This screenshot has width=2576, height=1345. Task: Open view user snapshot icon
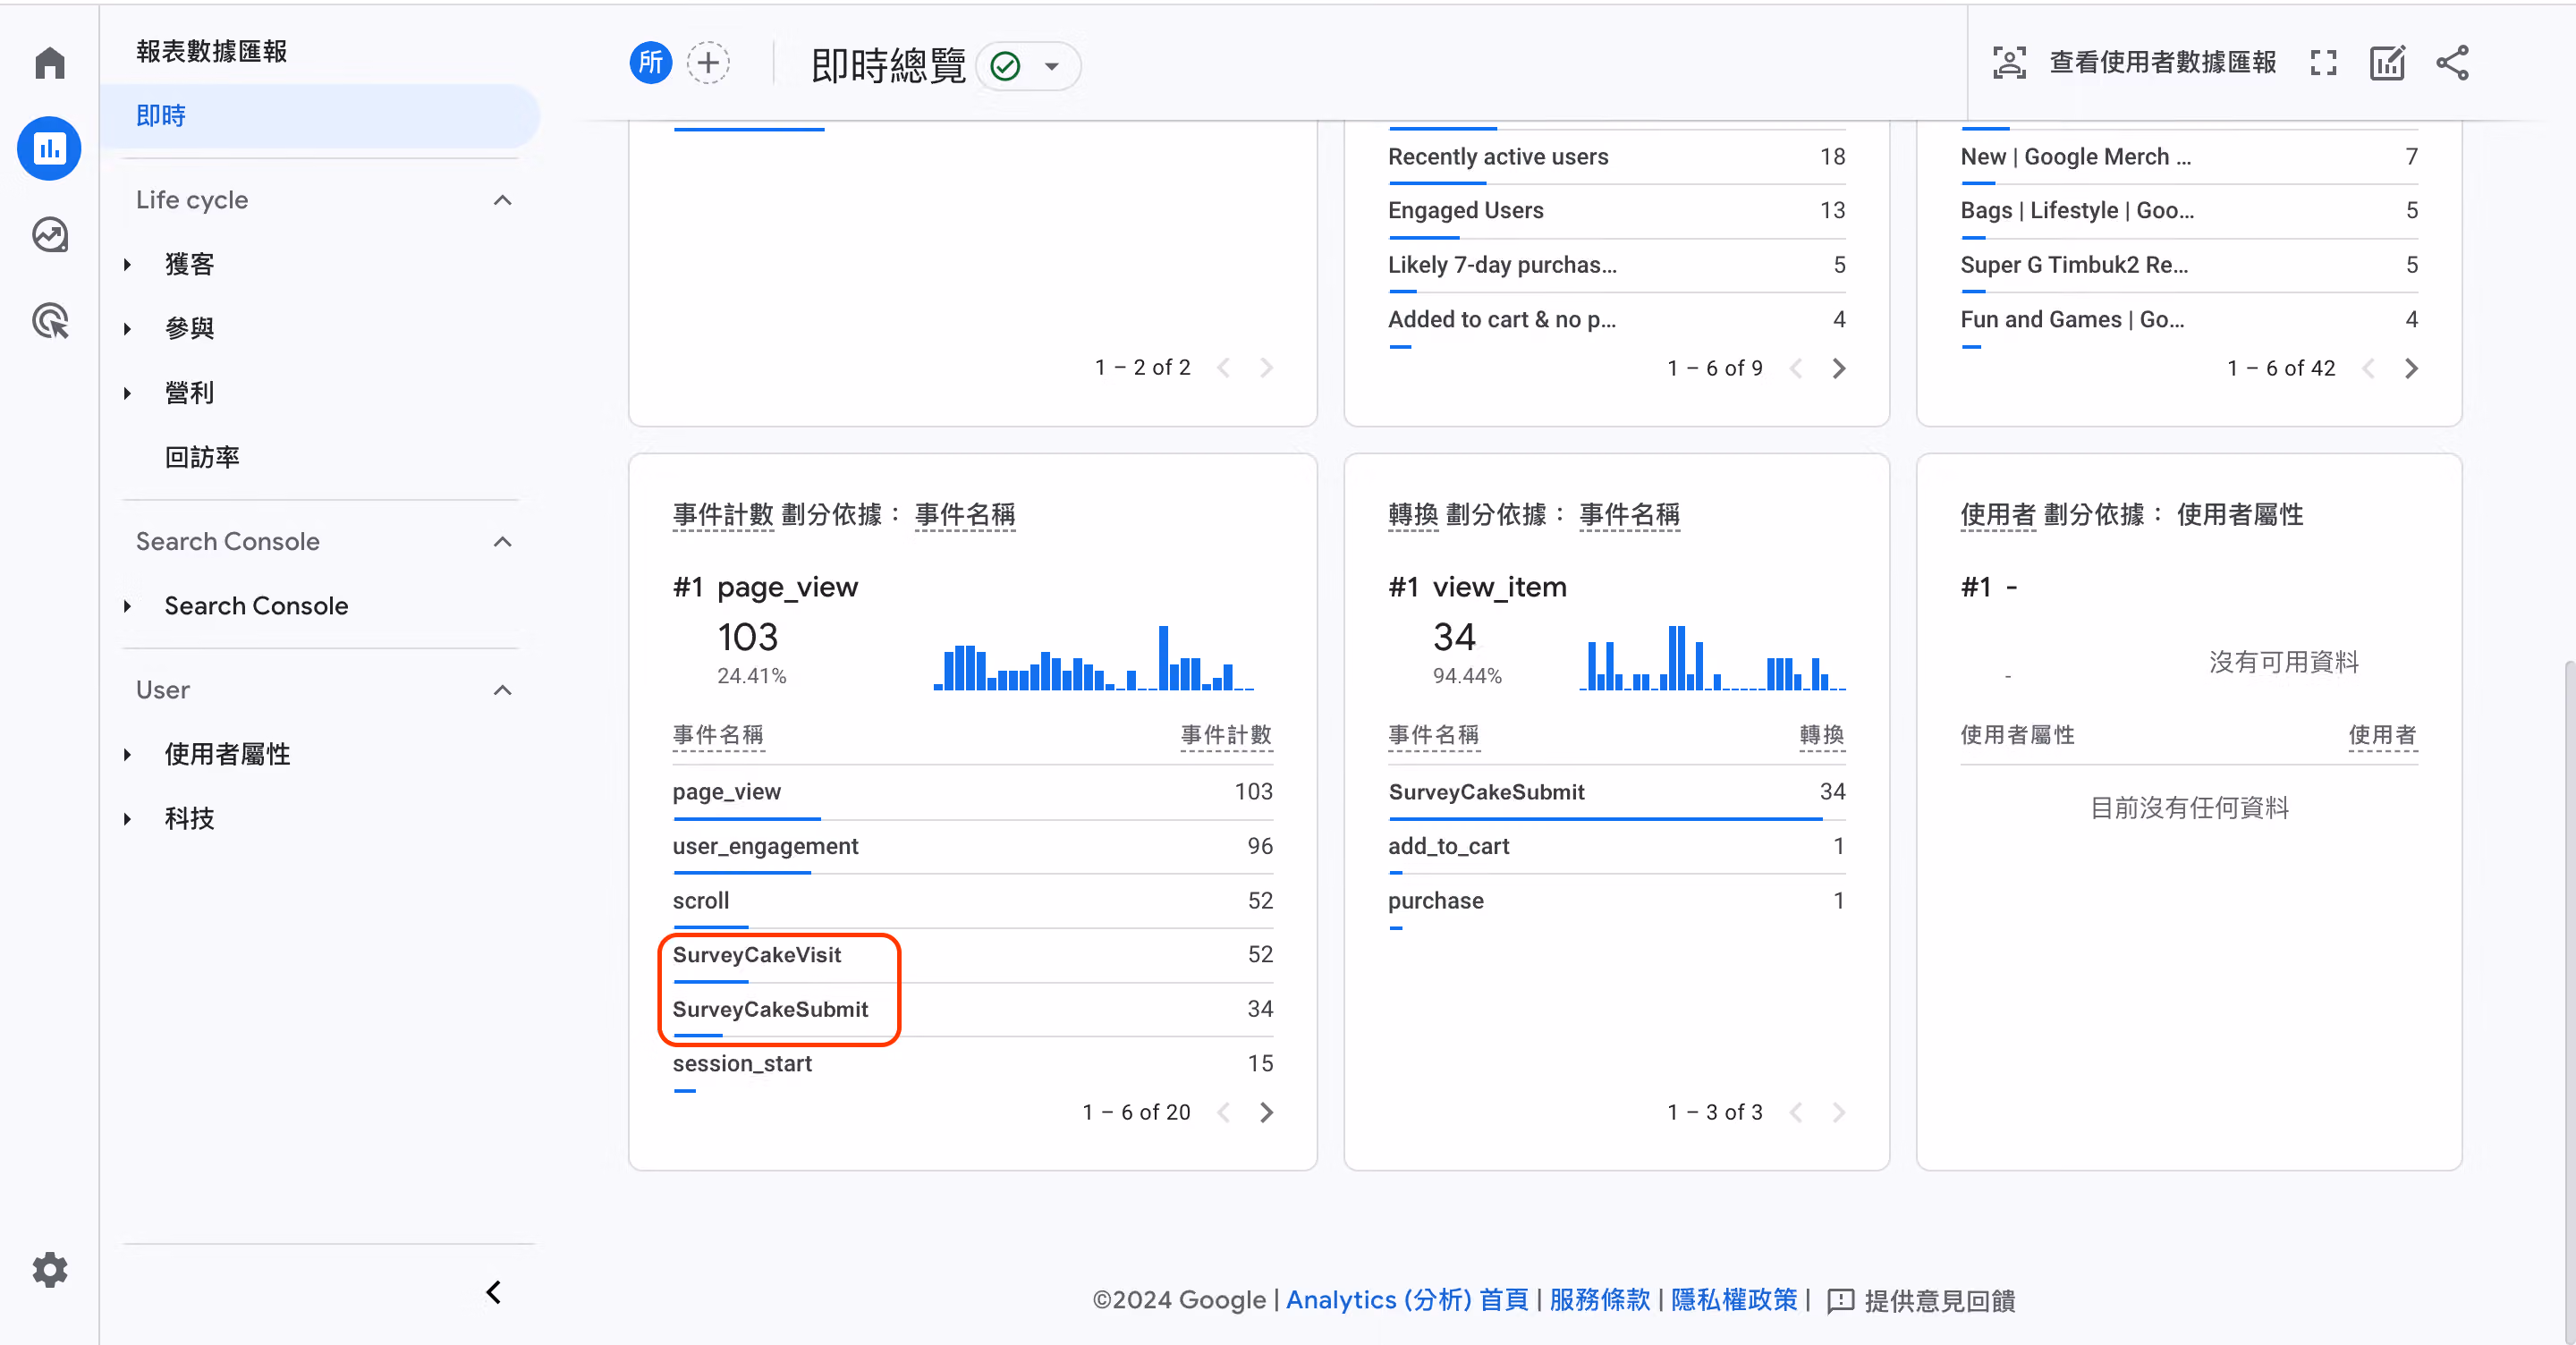pos(2009,63)
